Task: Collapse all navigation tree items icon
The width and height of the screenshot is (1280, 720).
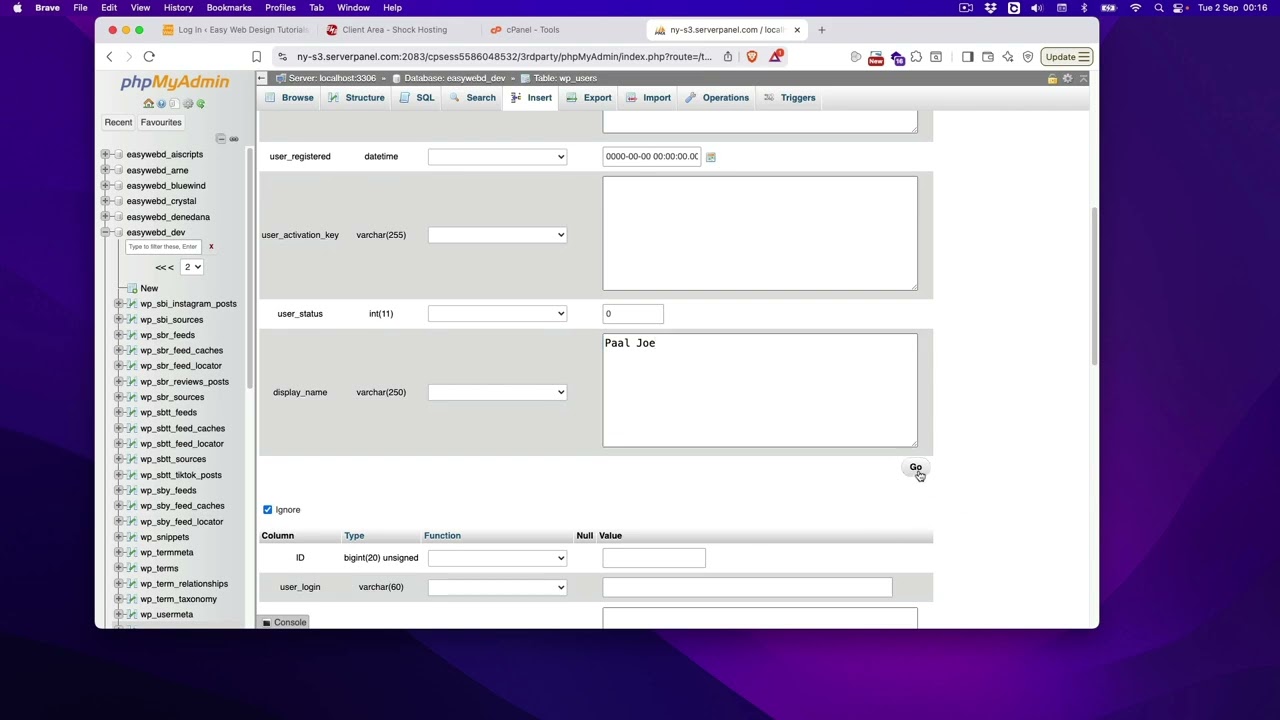Action: tap(221, 139)
